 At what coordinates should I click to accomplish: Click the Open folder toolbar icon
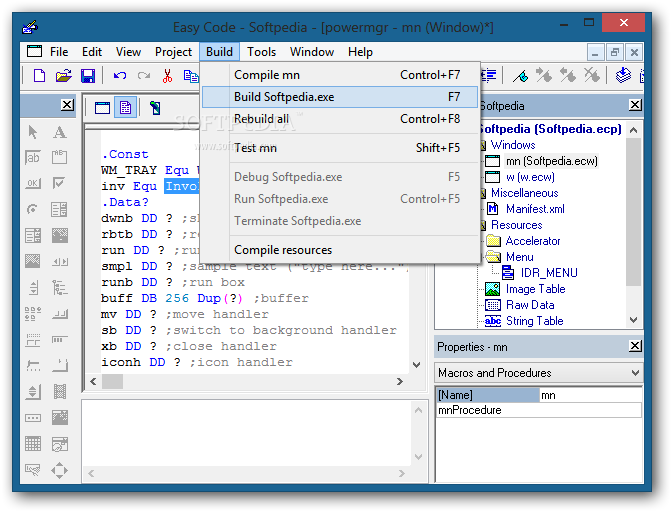63,76
